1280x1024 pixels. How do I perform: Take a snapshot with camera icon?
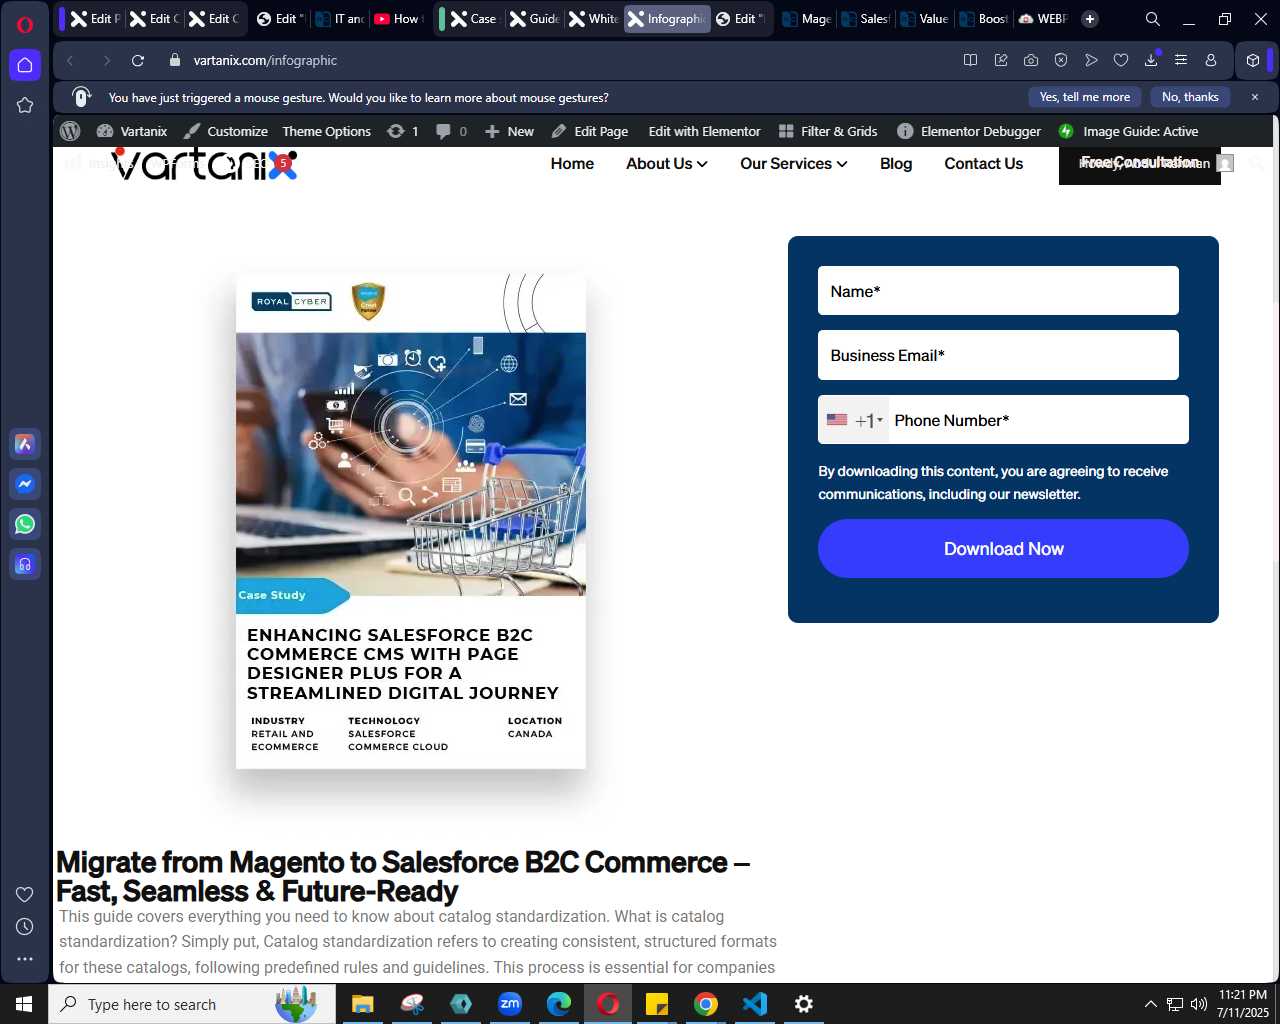pos(1031,61)
